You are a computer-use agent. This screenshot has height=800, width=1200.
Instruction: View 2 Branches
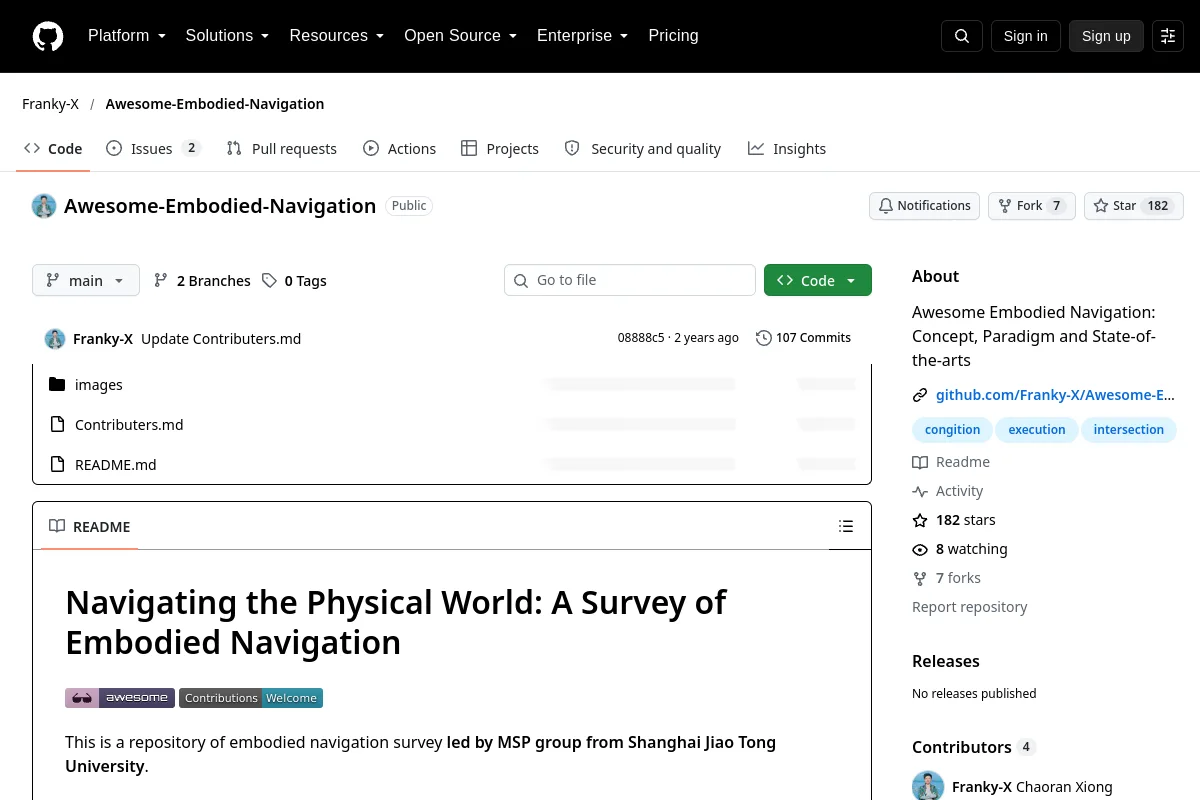click(202, 281)
